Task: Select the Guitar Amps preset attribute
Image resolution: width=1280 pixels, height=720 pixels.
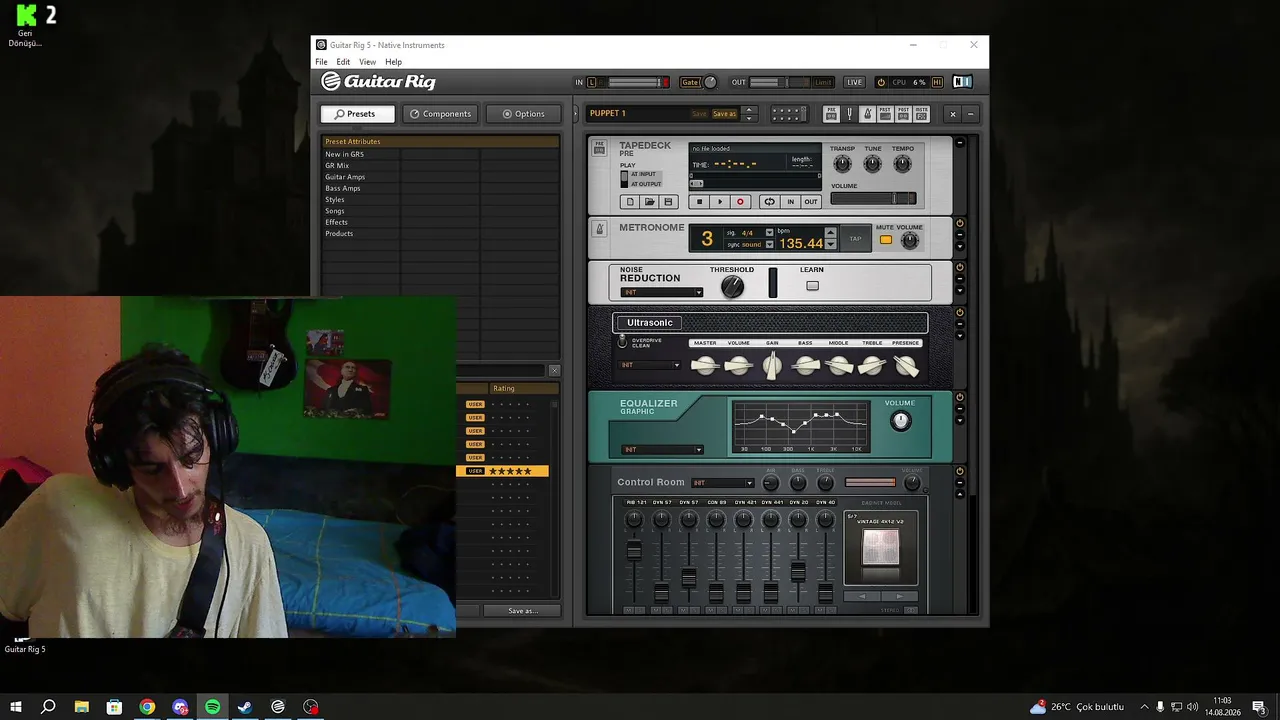Action: [345, 177]
